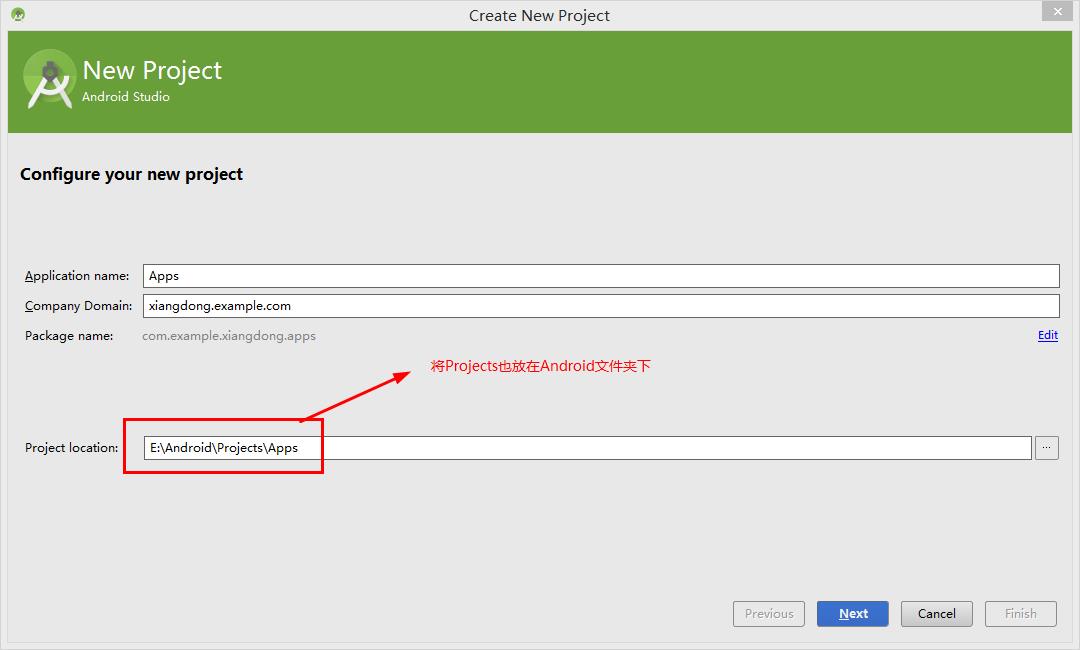Click the 'Configure your new project' heading
1080x650 pixels.
pos(131,174)
